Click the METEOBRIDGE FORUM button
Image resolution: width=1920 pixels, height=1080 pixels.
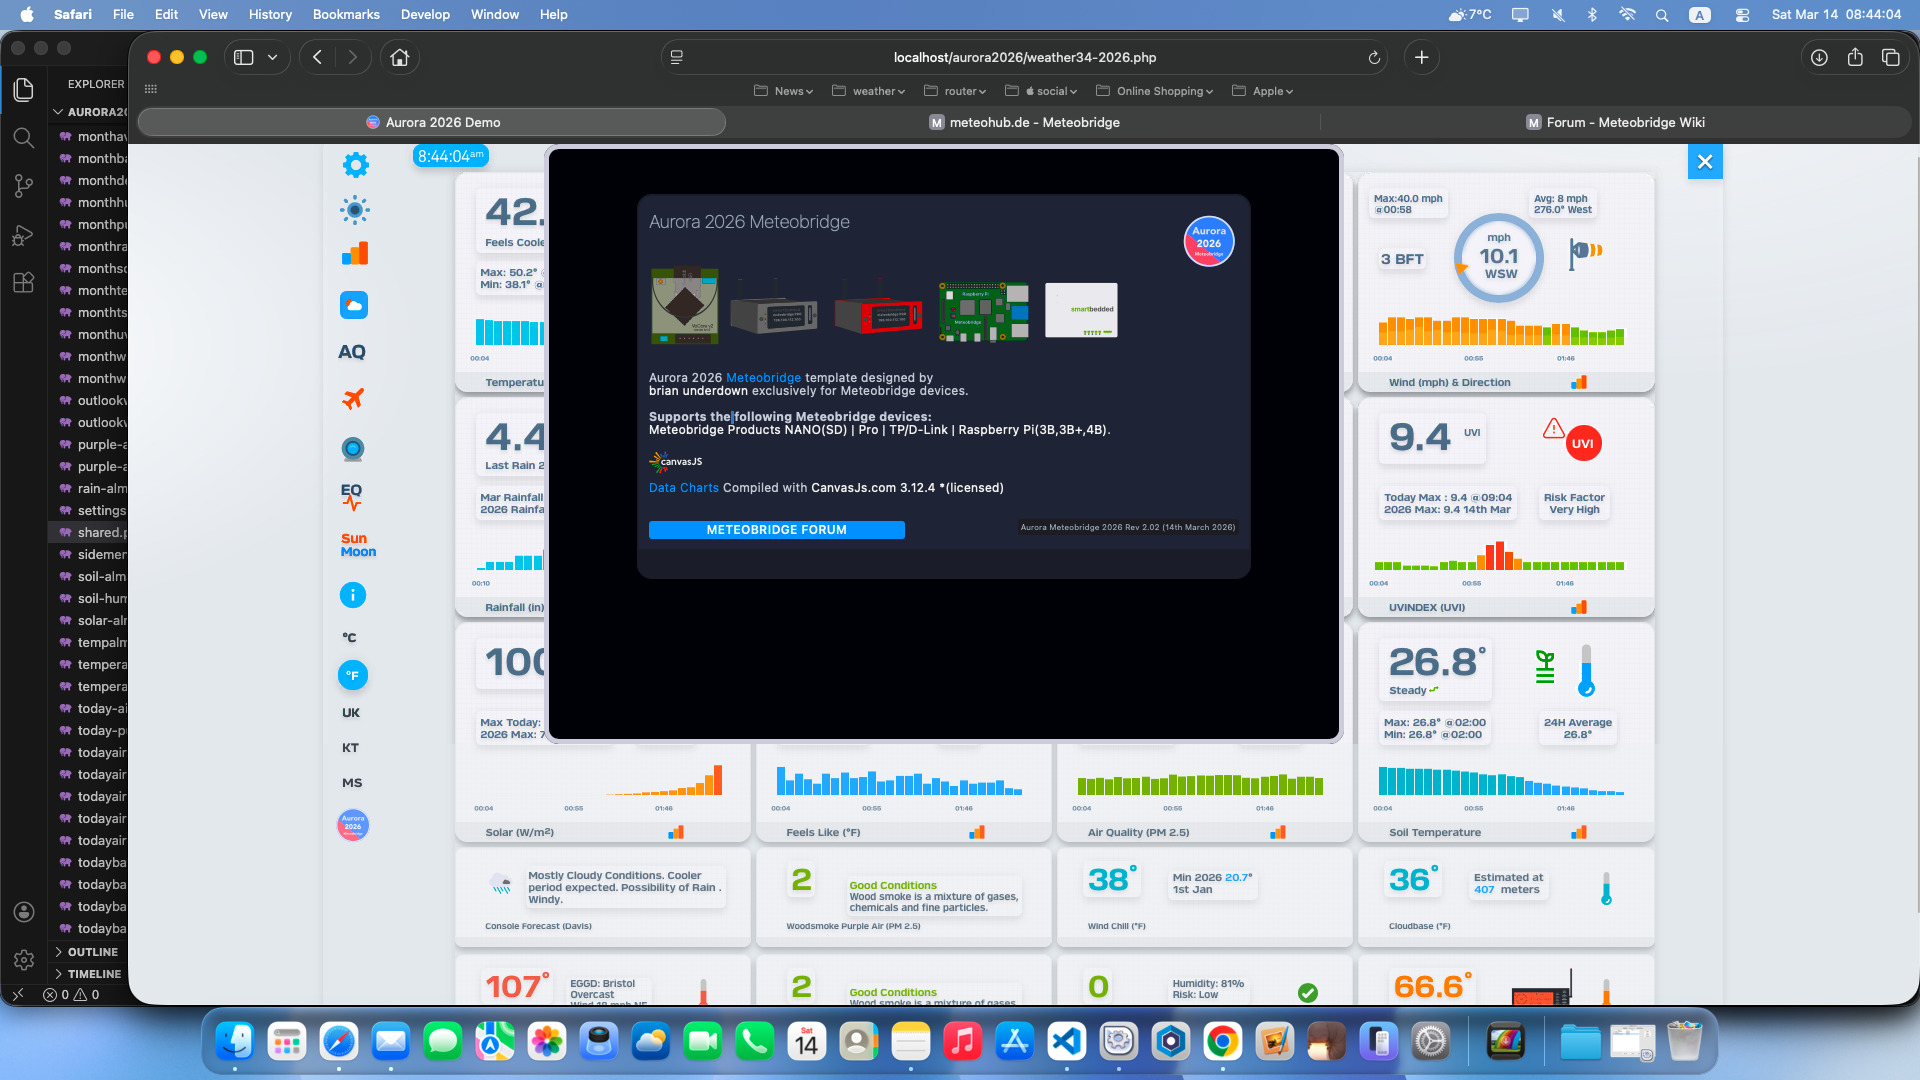click(776, 530)
